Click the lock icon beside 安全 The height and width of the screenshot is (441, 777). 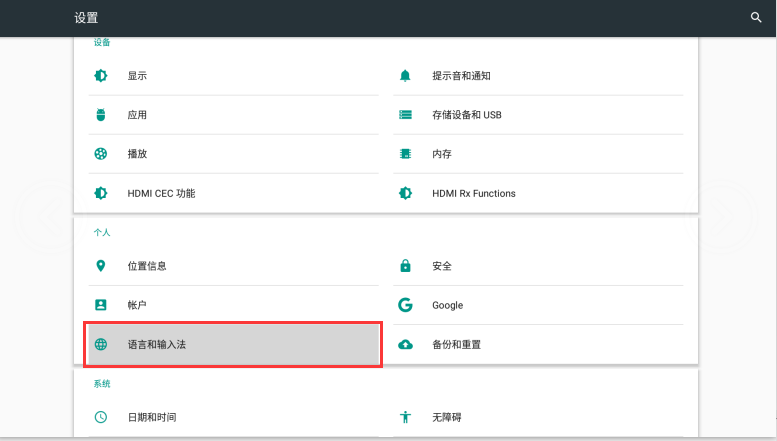tap(405, 266)
